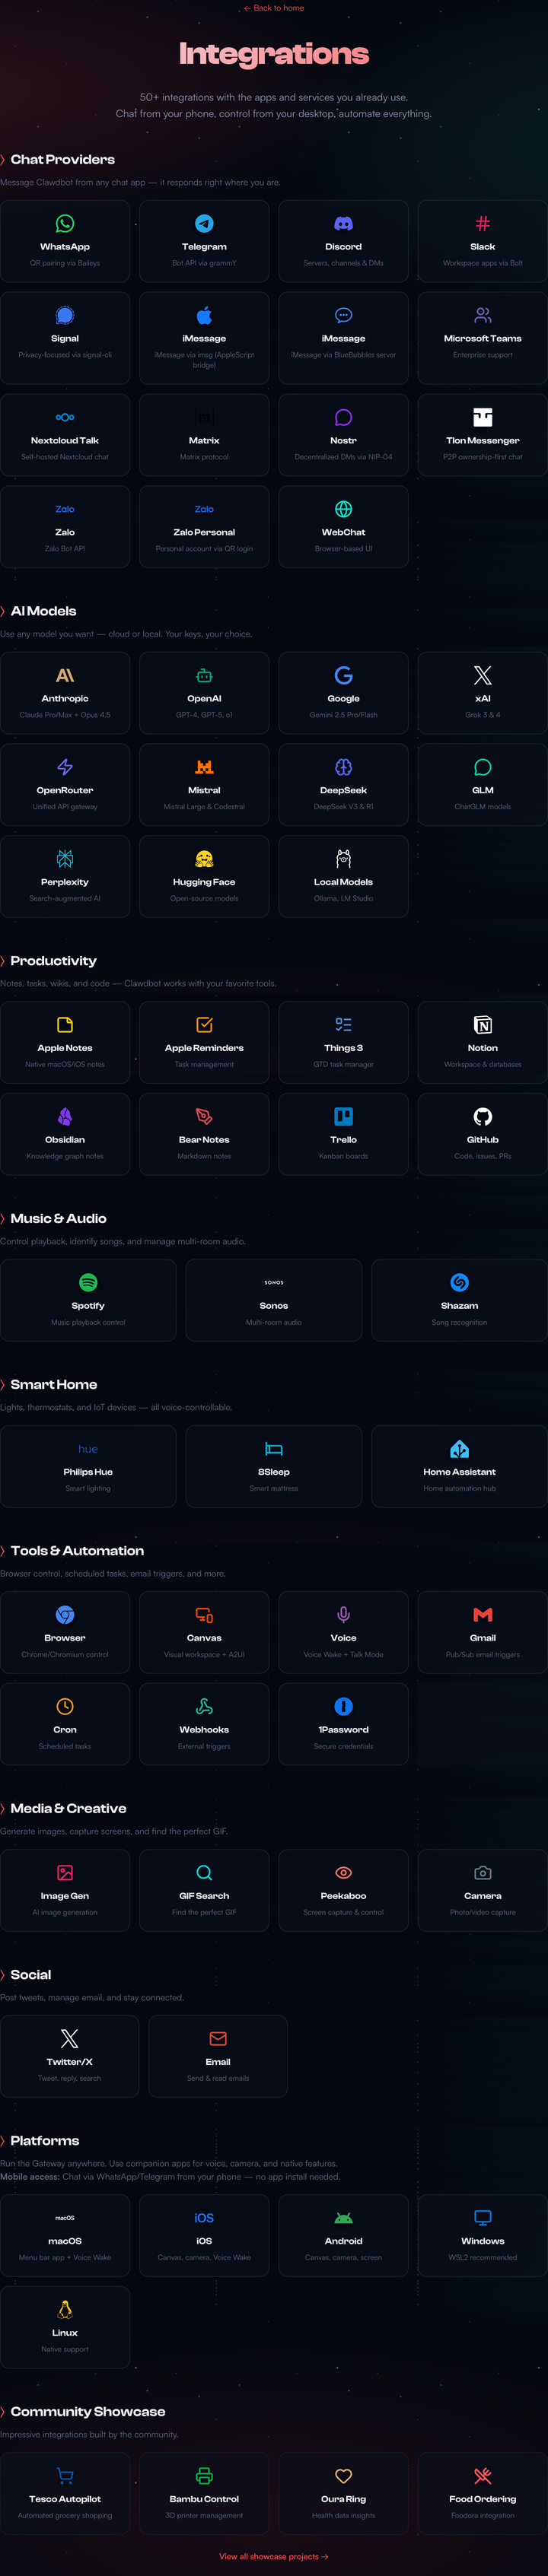
Task: Click the WhatsApp icon
Action: point(65,224)
